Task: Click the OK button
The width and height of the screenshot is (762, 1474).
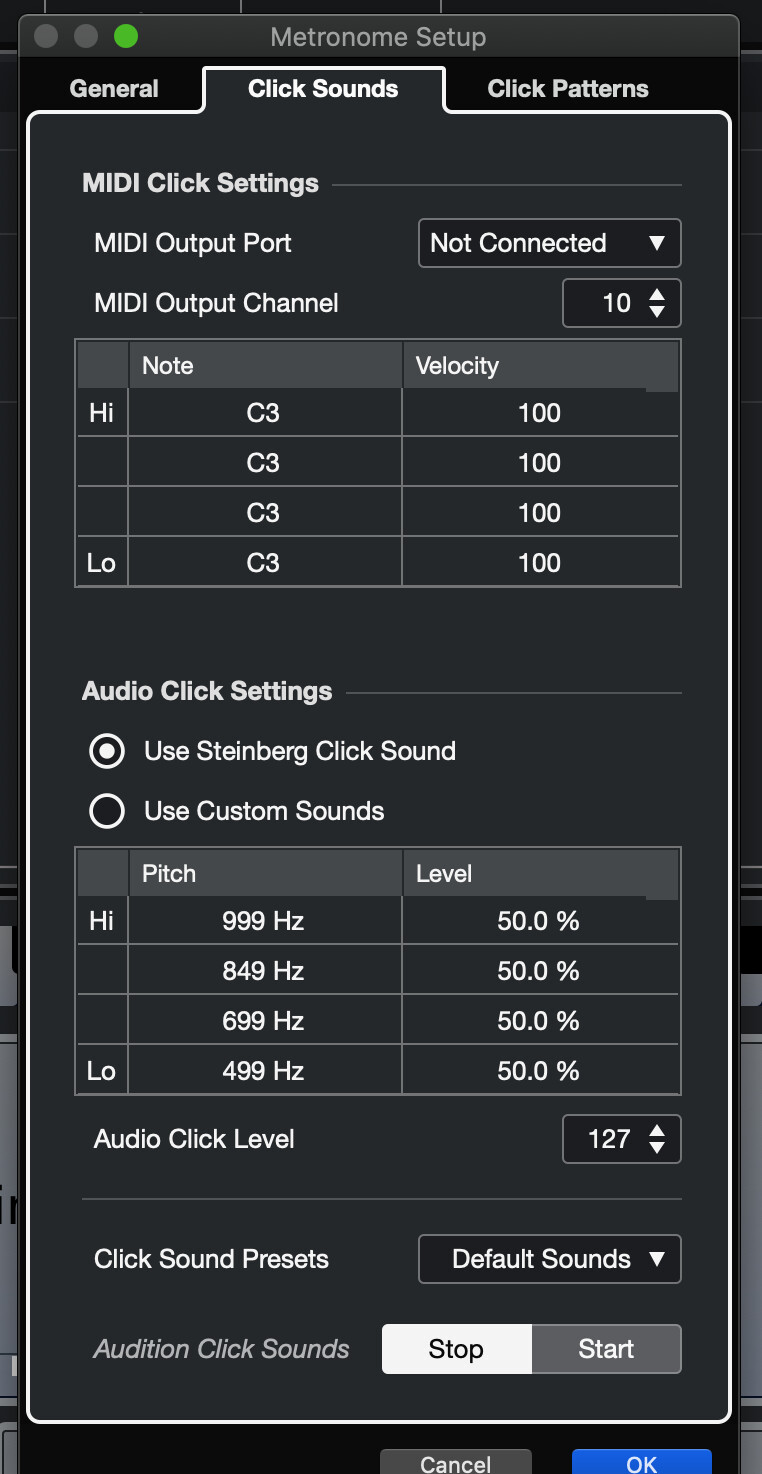Action: [x=641, y=1462]
